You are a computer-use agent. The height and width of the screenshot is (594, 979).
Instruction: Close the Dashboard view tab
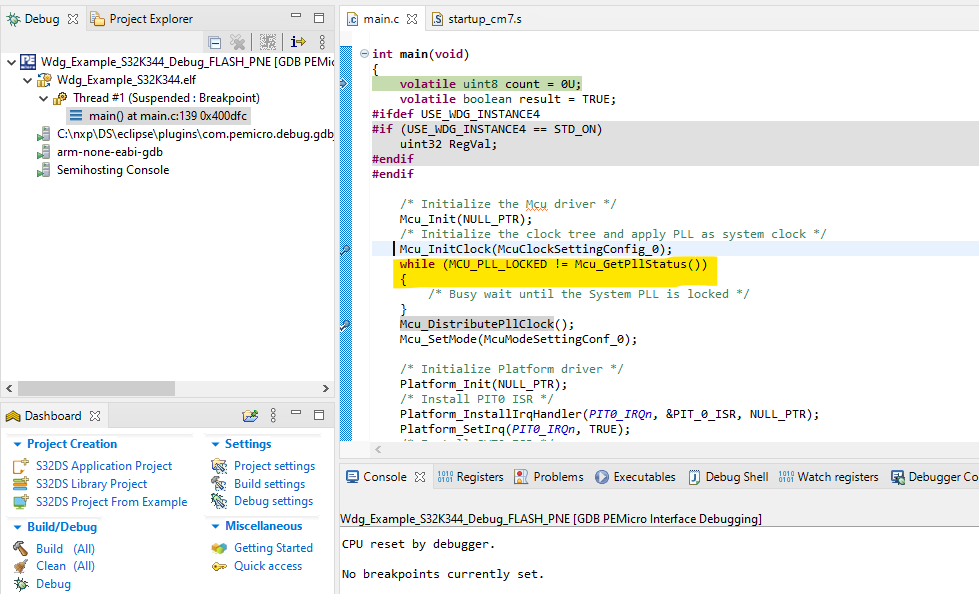(95, 416)
